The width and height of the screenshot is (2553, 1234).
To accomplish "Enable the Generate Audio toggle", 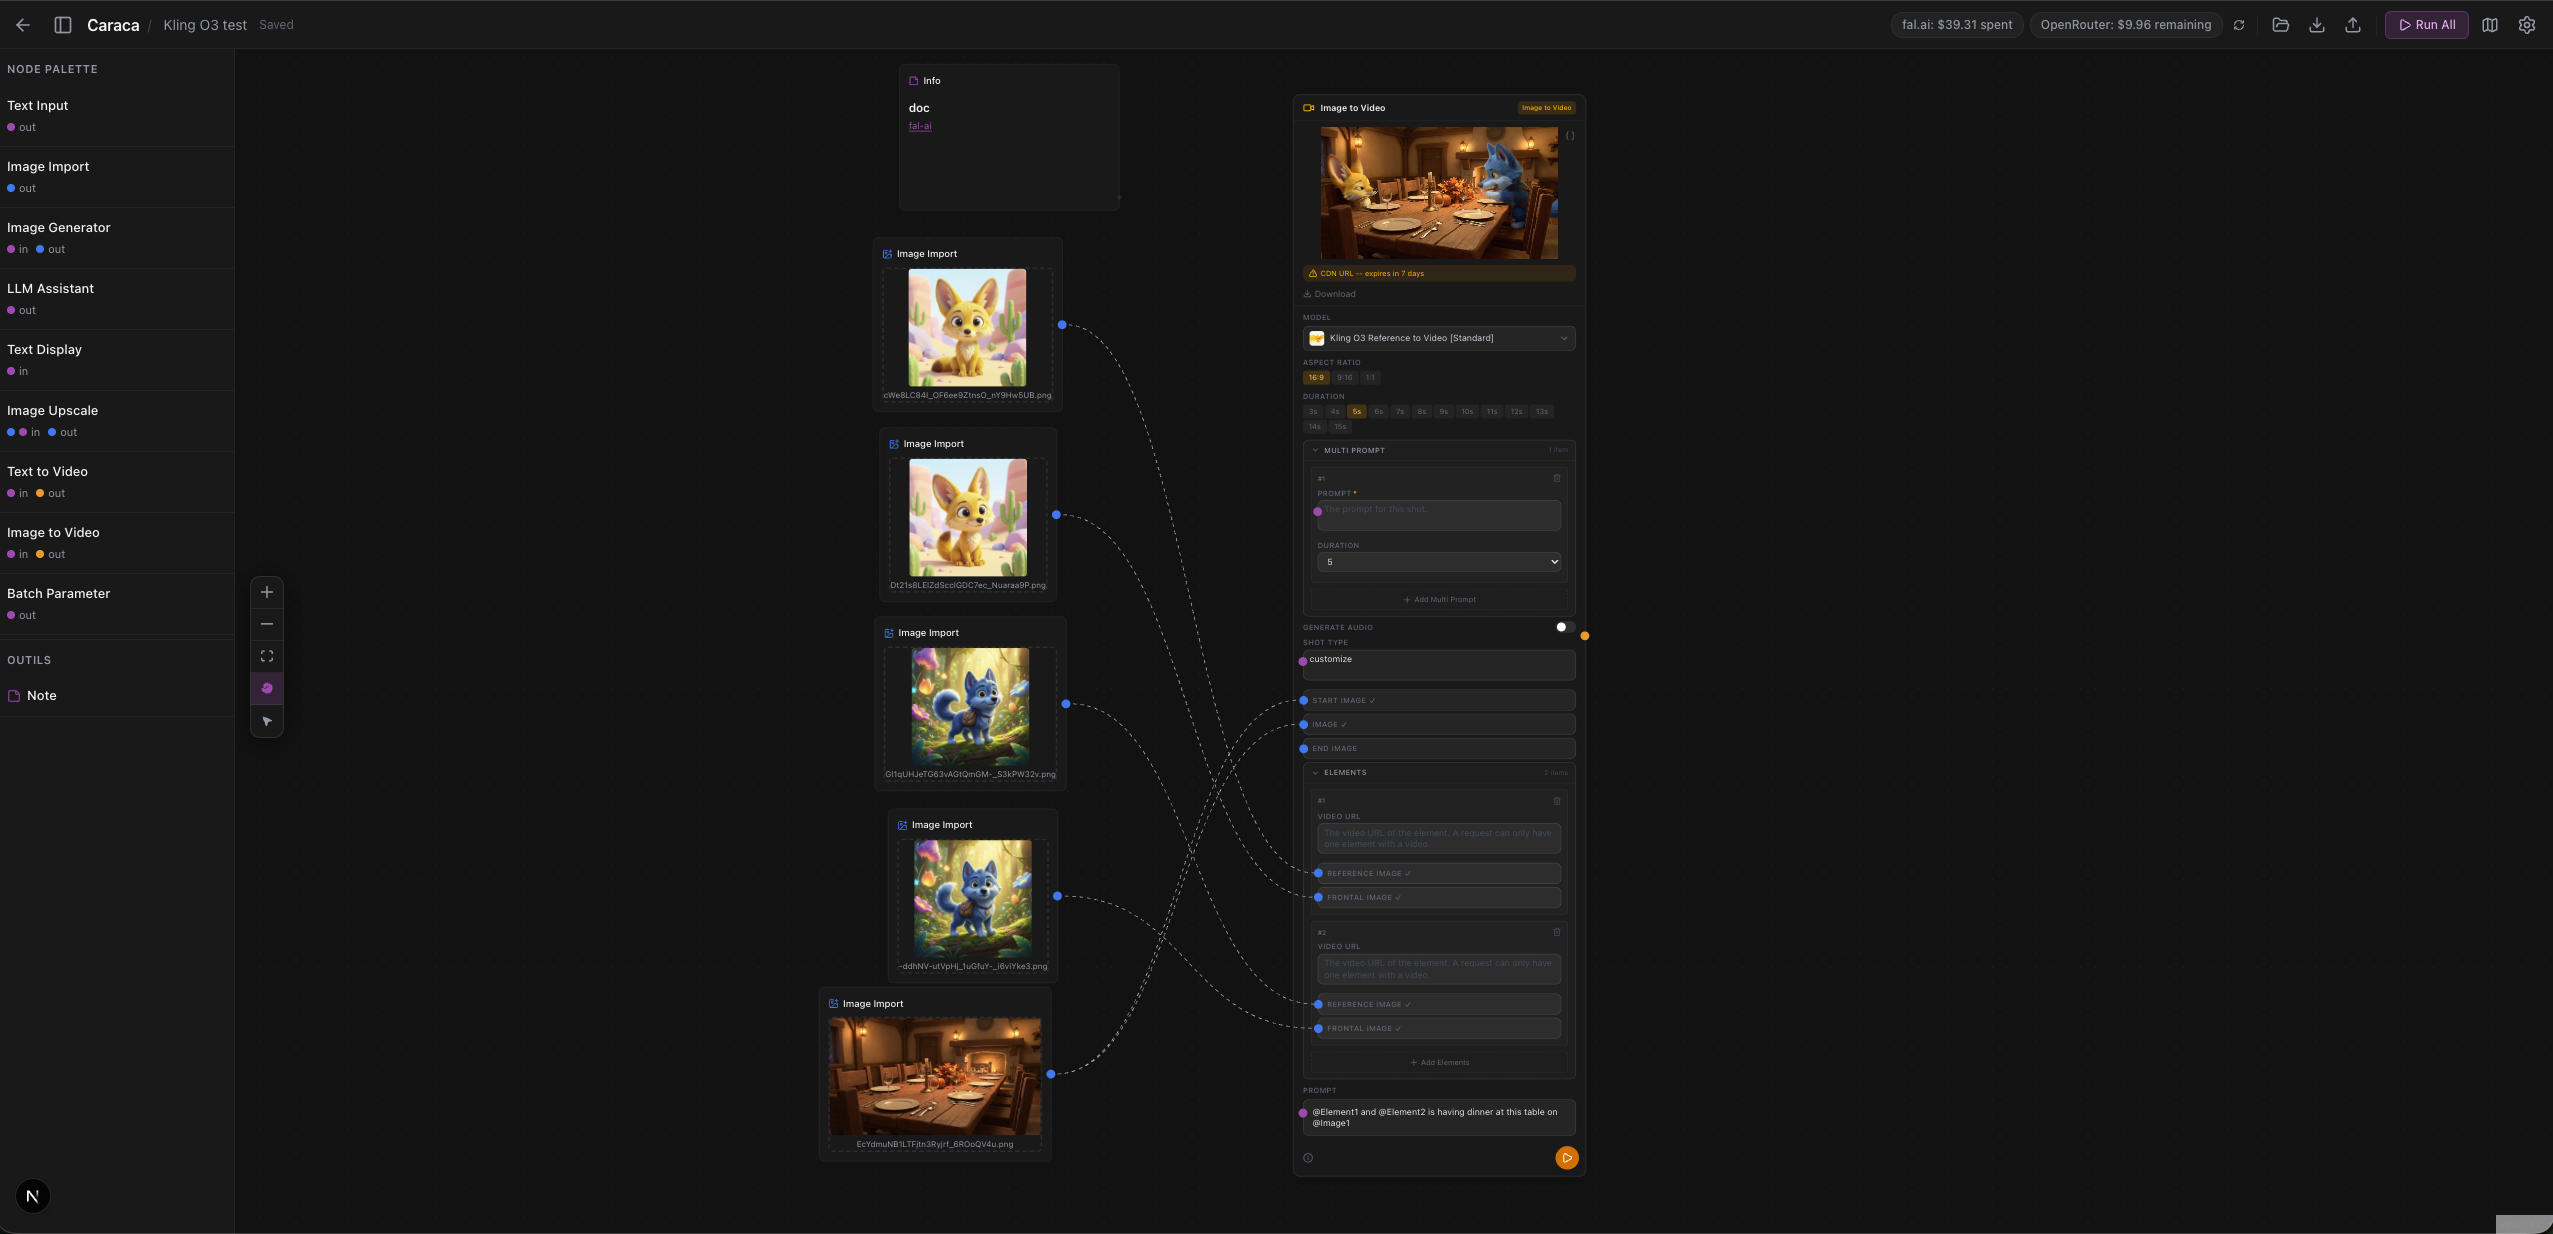I will (x=1562, y=627).
